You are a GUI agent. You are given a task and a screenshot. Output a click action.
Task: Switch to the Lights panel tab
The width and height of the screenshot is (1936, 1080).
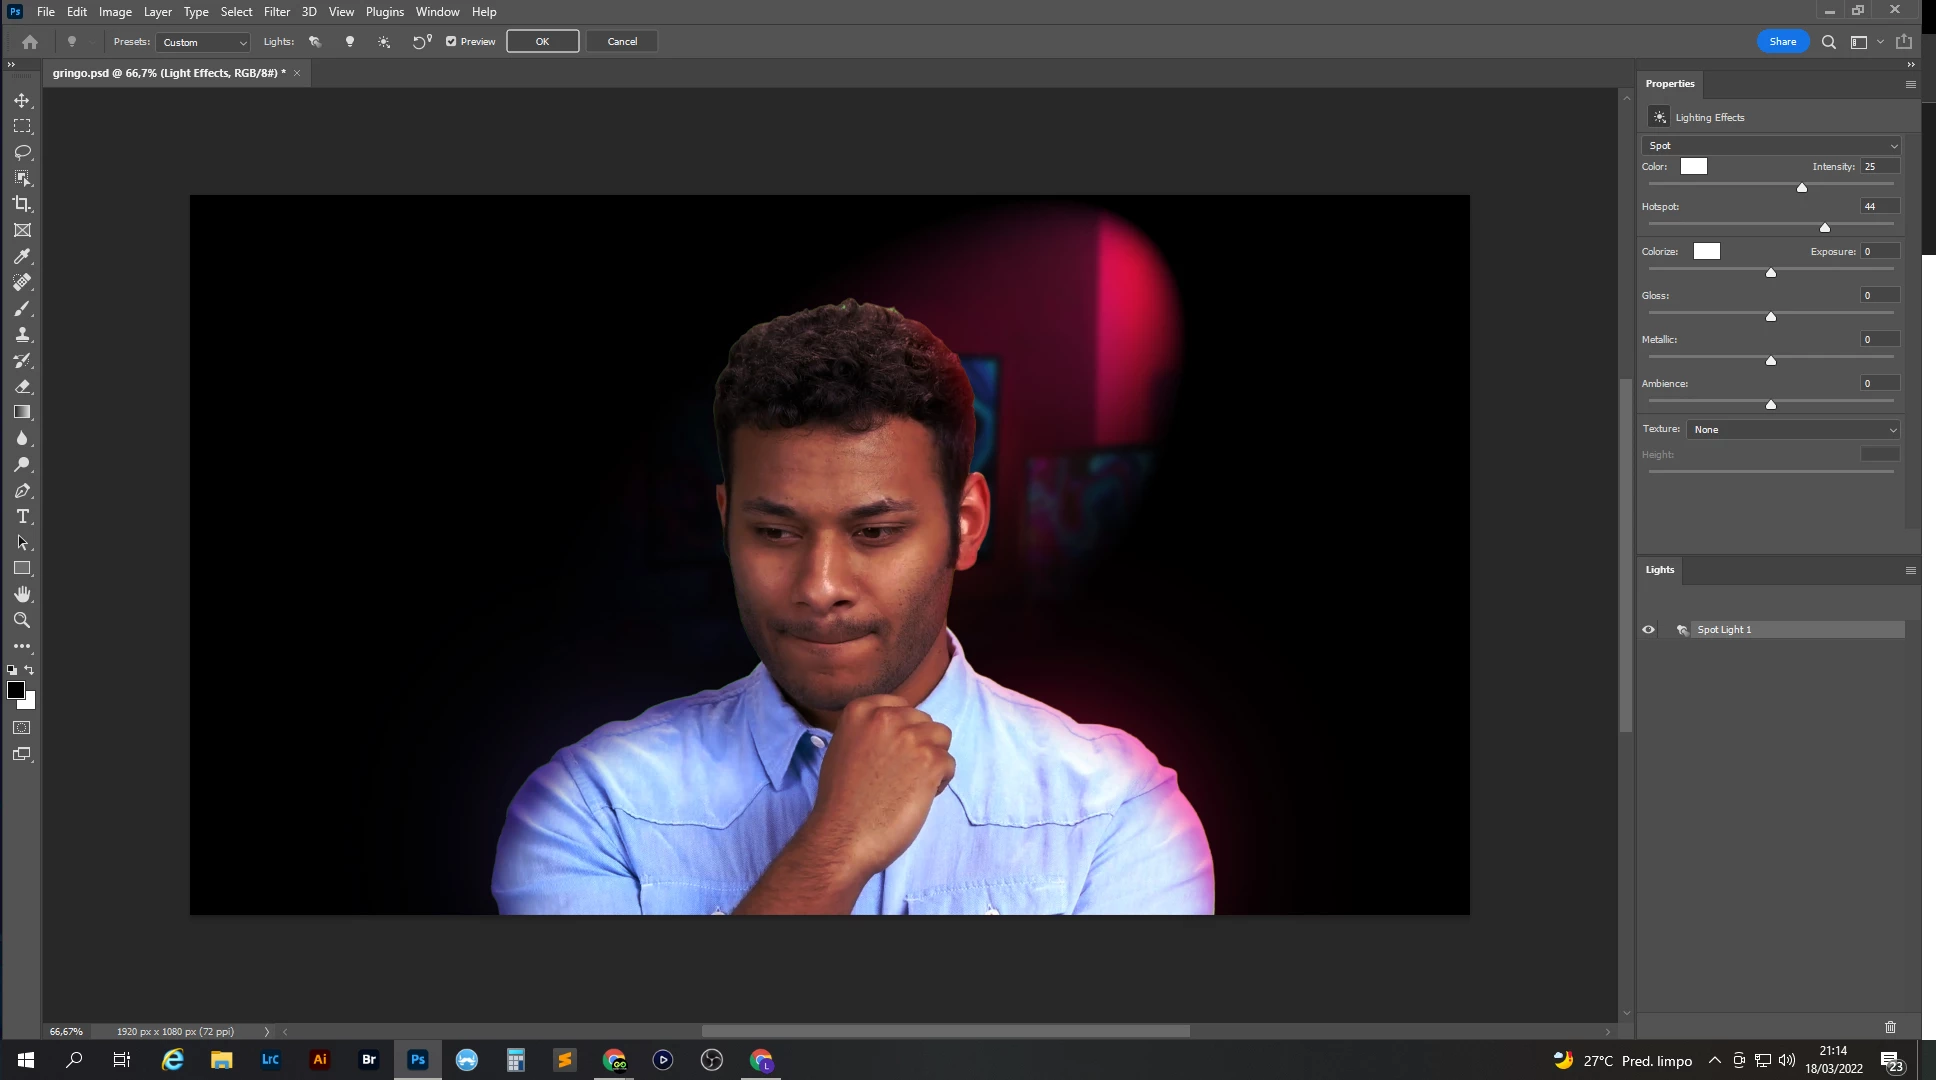pos(1659,570)
